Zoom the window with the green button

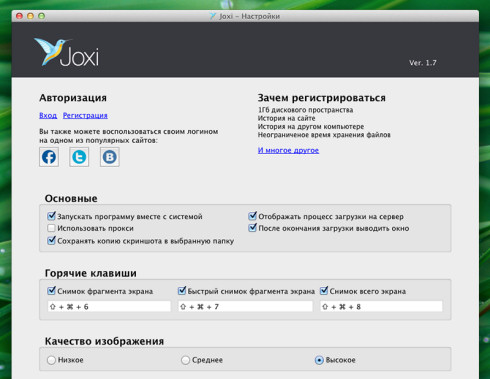pos(41,16)
